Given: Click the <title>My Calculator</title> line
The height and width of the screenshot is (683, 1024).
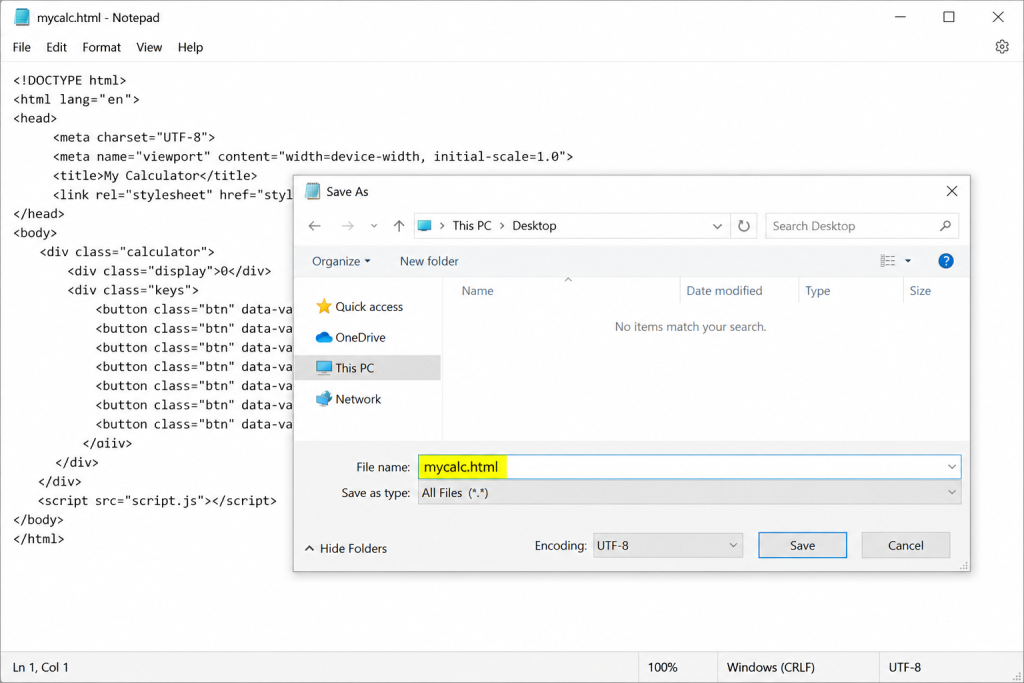Looking at the screenshot, I should 155,176.
